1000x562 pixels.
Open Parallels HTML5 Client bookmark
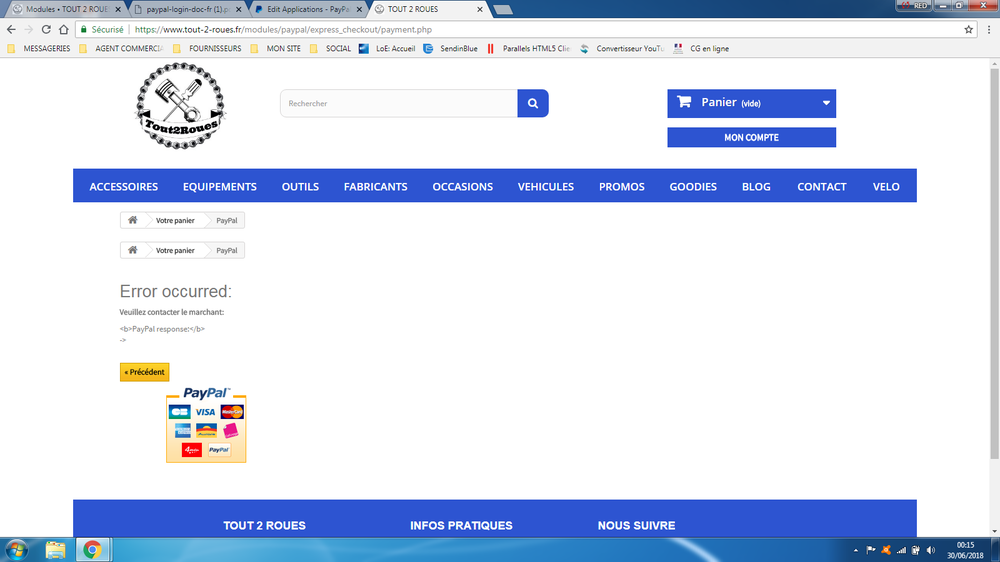pyautogui.click(x=529, y=48)
